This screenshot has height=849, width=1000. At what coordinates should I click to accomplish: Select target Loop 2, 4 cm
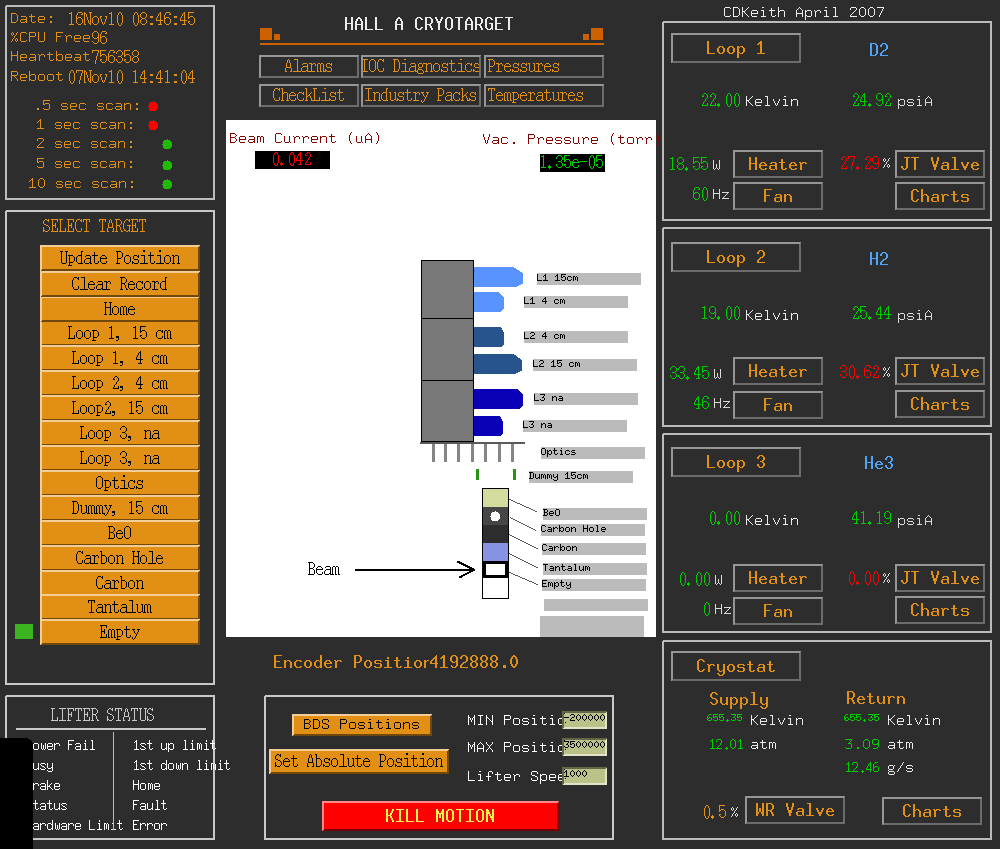pos(120,383)
